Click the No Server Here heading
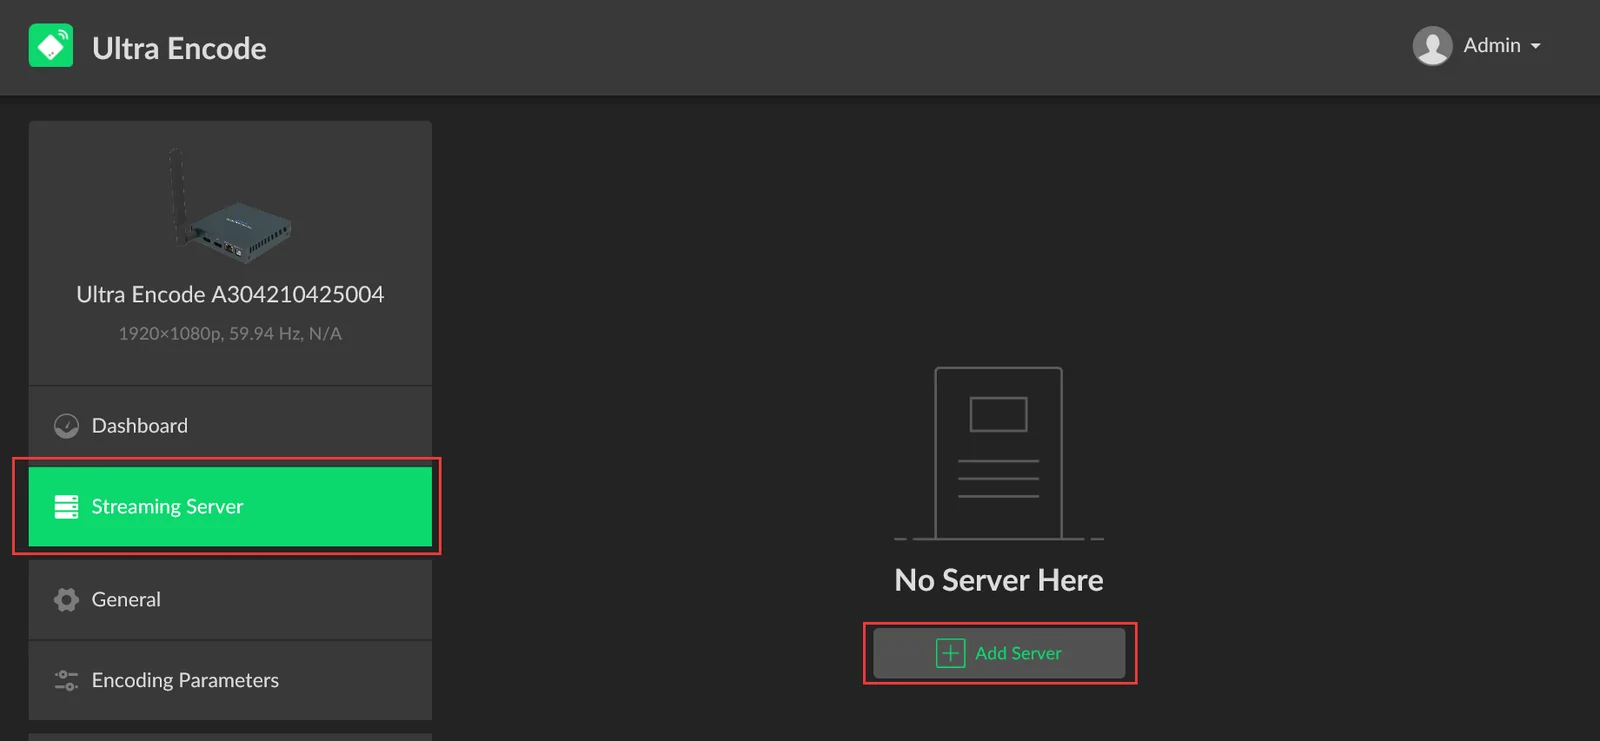This screenshot has height=741, width=1600. click(x=999, y=580)
